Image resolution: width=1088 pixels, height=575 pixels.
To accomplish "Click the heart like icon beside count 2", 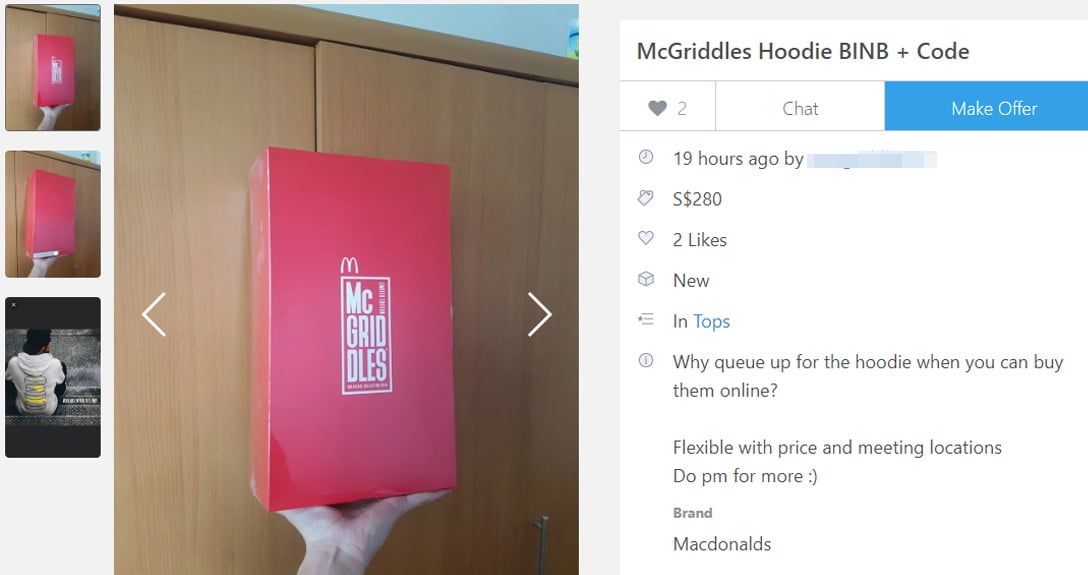I will tap(657, 108).
